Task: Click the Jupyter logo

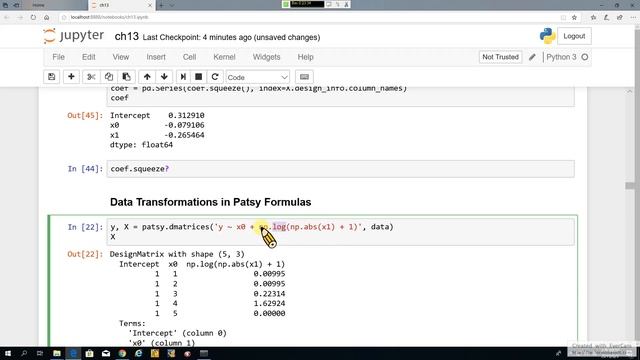Action: pyautogui.click(x=73, y=36)
